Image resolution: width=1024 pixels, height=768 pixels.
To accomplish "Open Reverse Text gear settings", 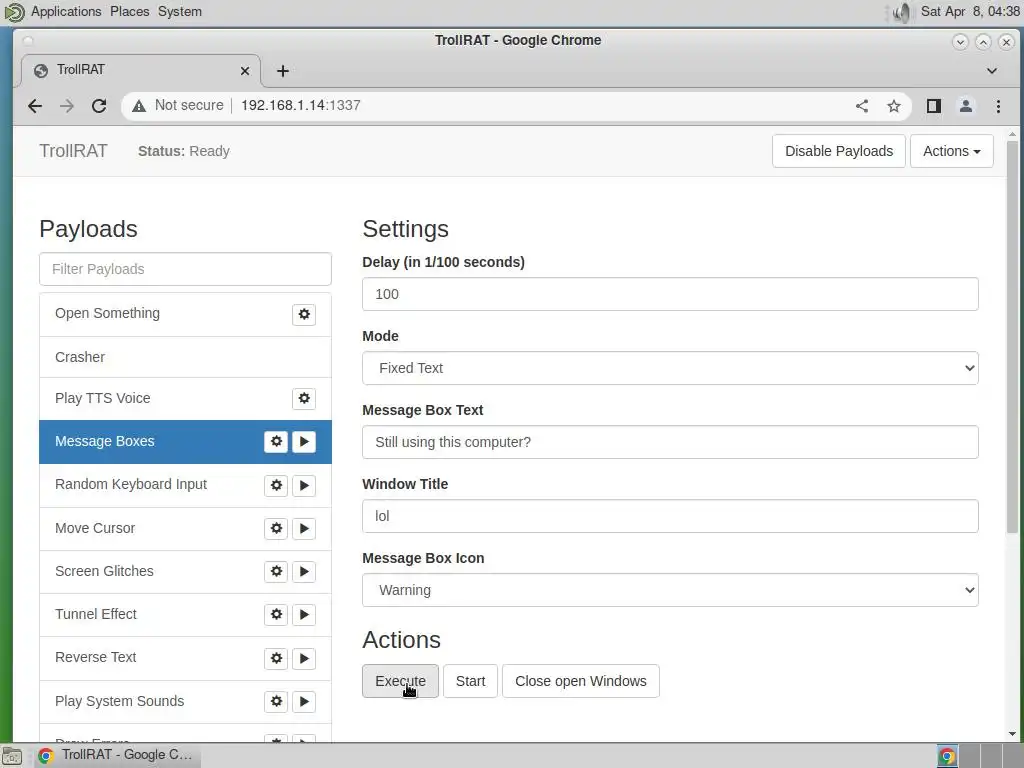I will point(276,658).
